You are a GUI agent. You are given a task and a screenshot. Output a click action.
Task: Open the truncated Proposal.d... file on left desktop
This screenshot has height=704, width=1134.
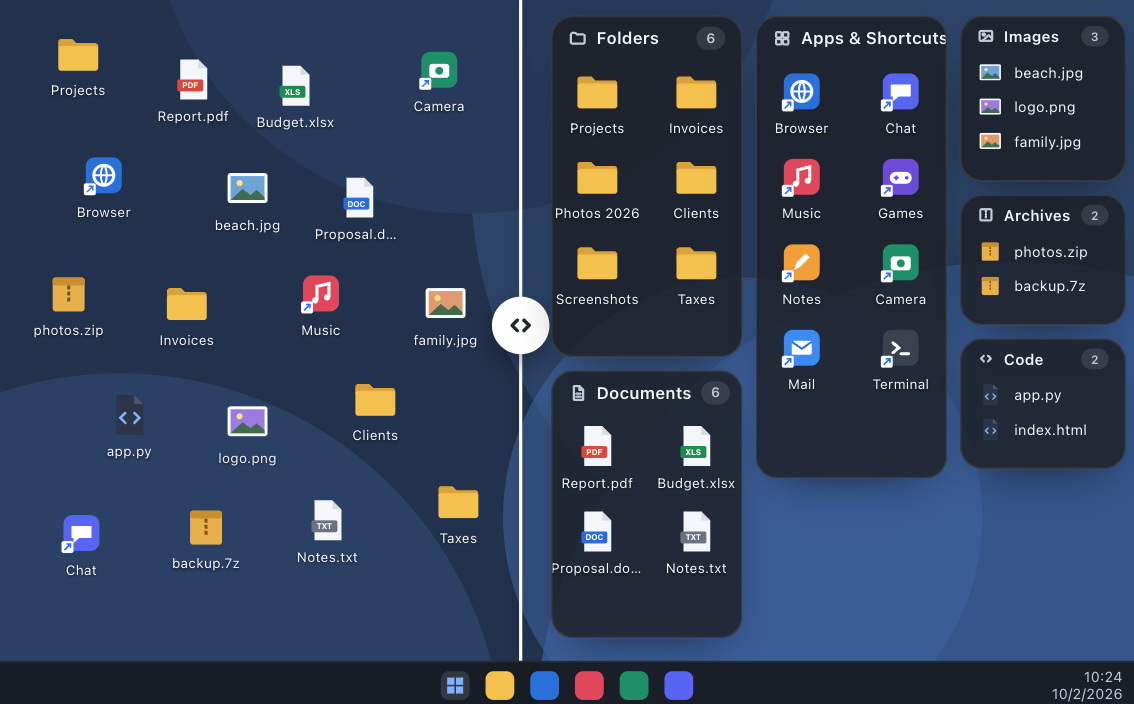pyautogui.click(x=355, y=208)
